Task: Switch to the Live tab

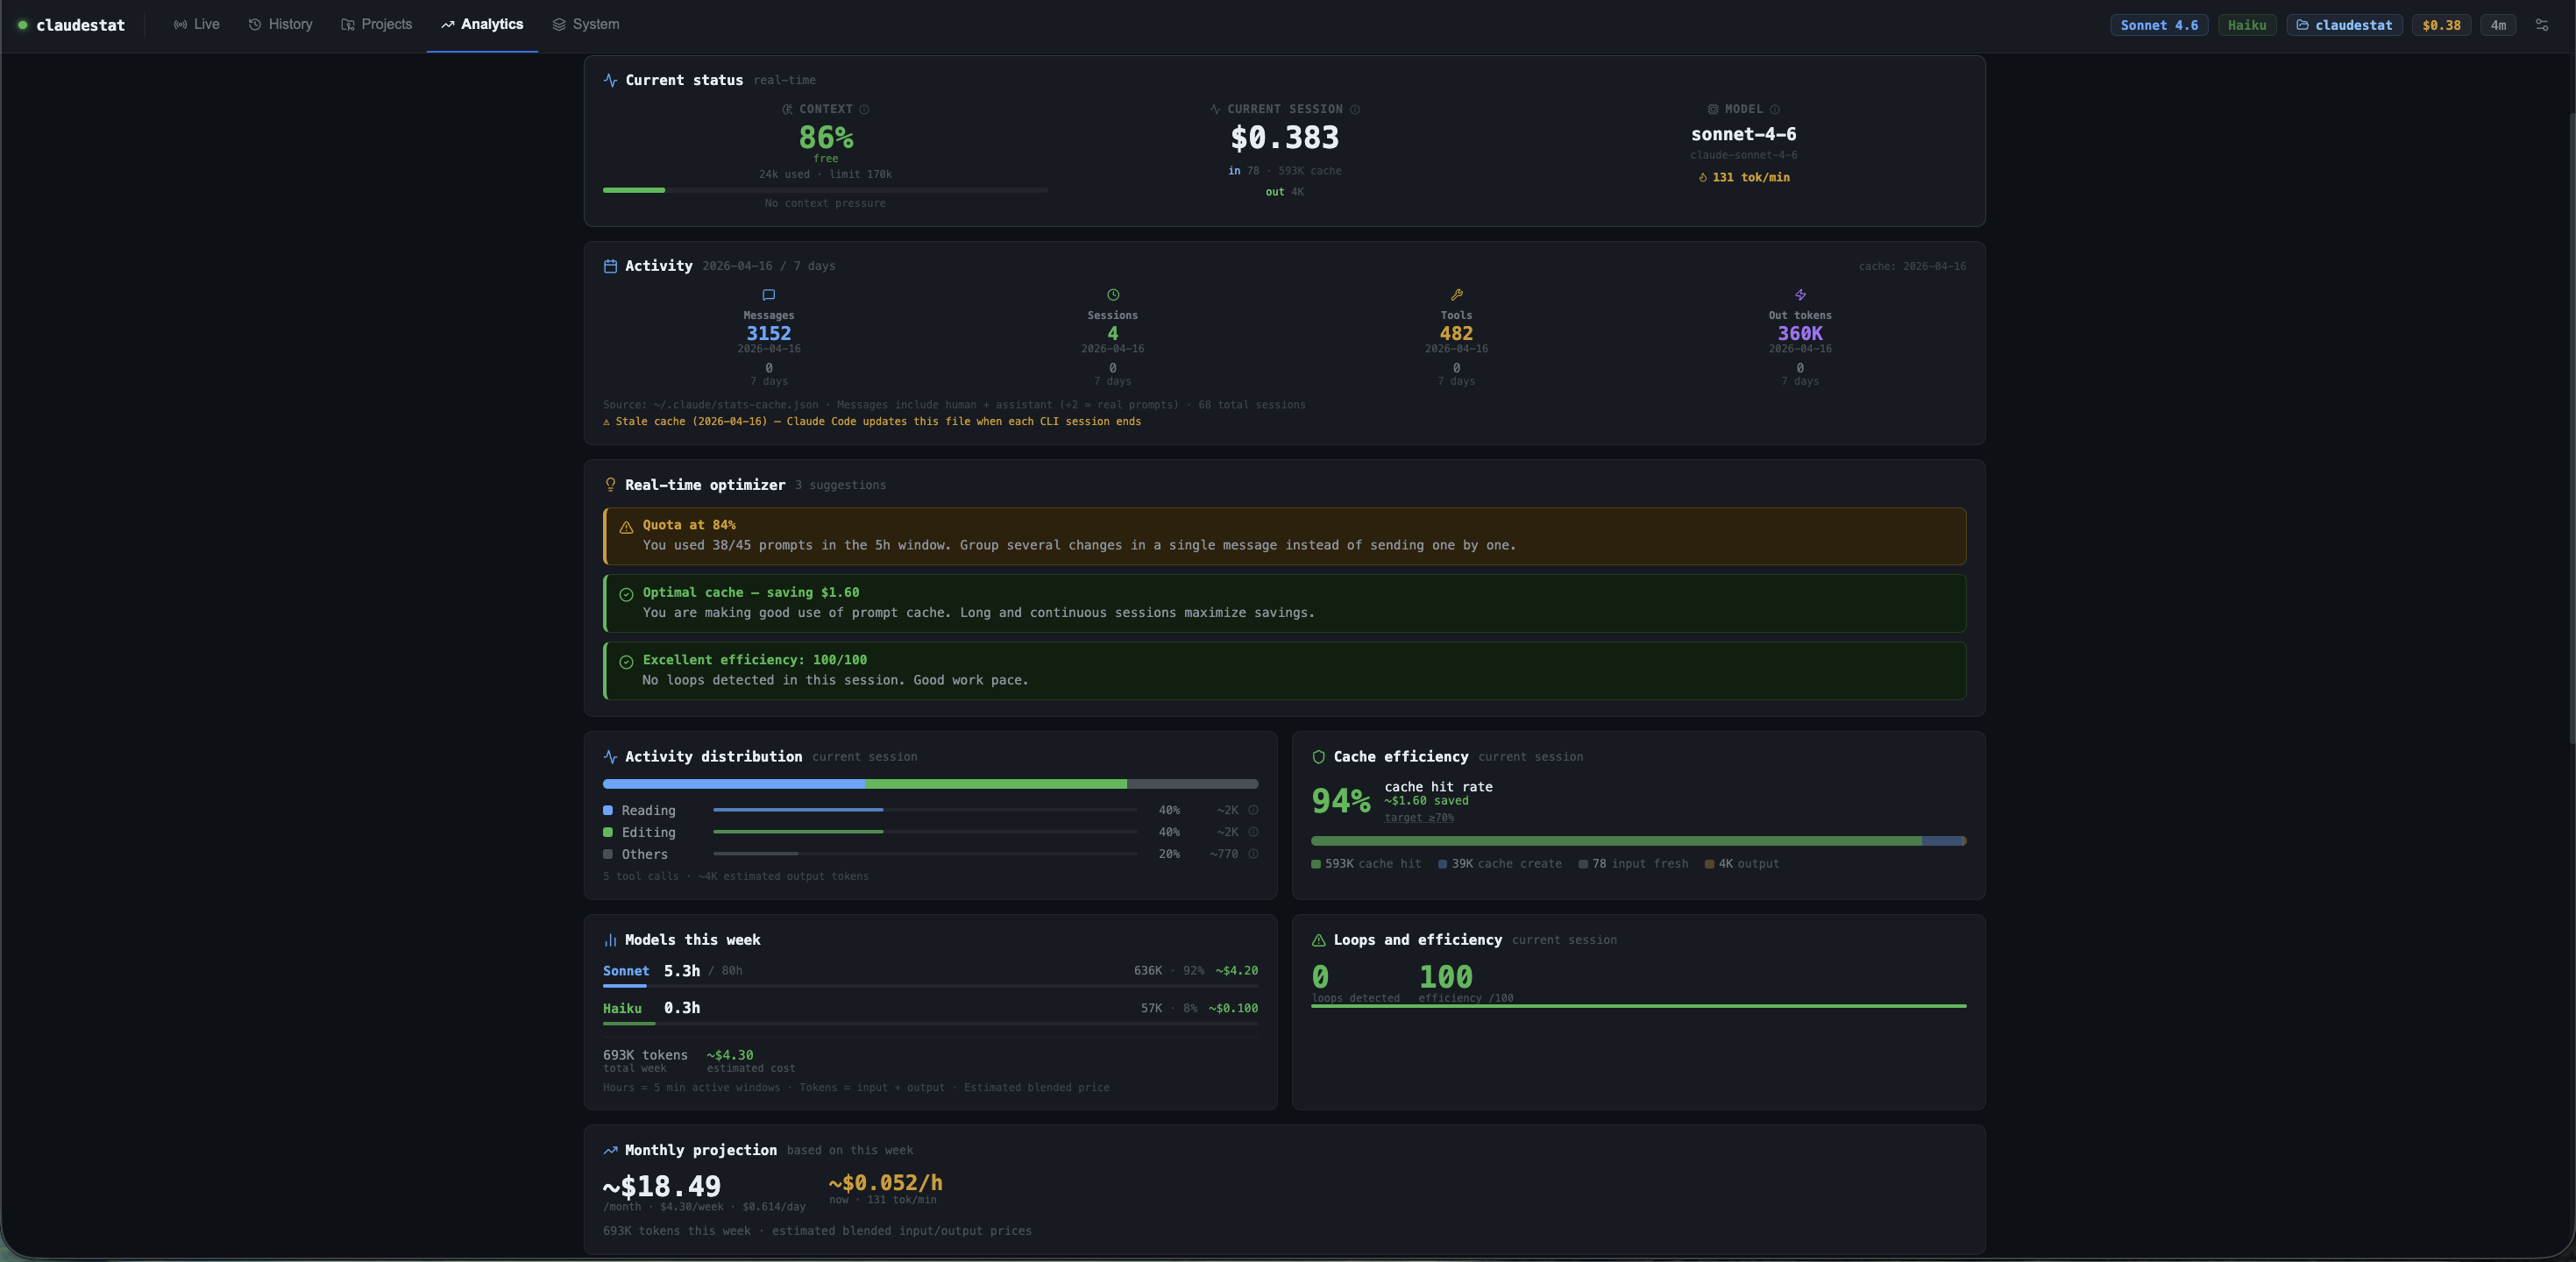Action: pos(197,24)
